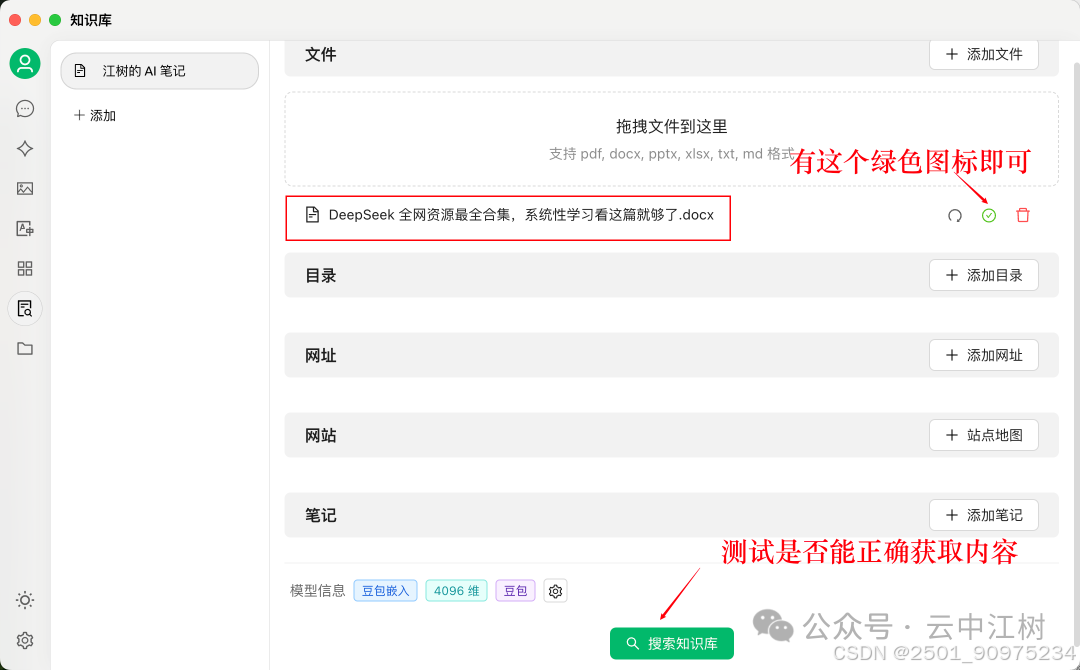The width and height of the screenshot is (1080, 670).
Task: Open settings gear in the sidebar
Action: [x=25, y=640]
